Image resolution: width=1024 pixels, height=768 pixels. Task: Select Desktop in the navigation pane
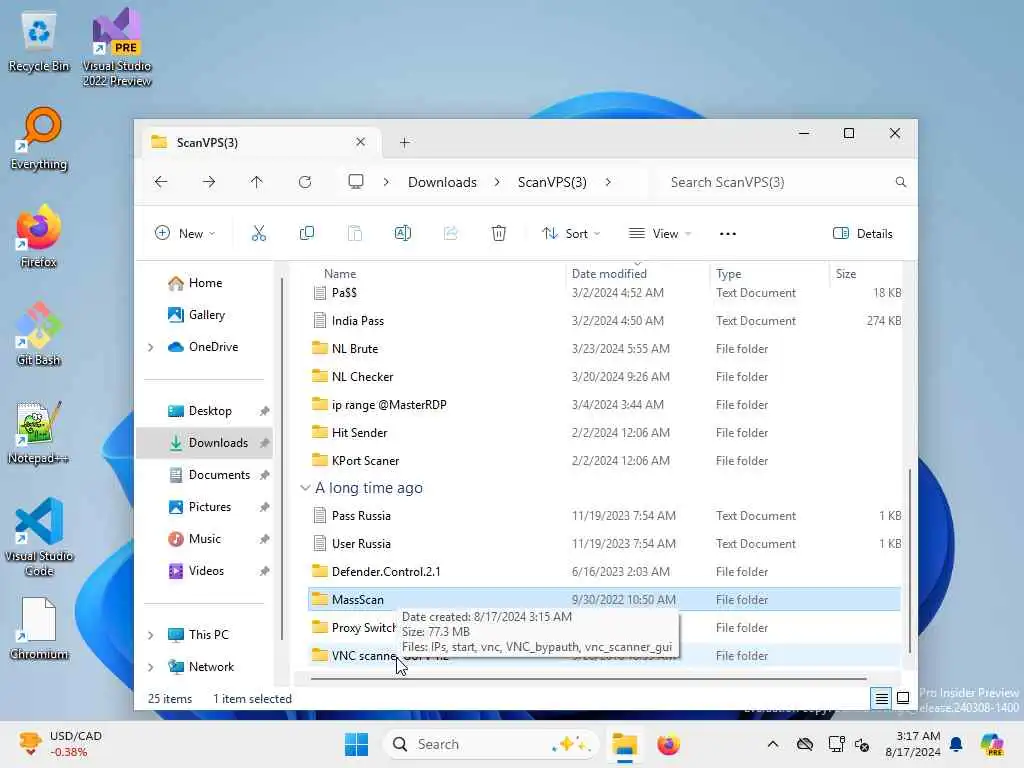tap(205, 411)
